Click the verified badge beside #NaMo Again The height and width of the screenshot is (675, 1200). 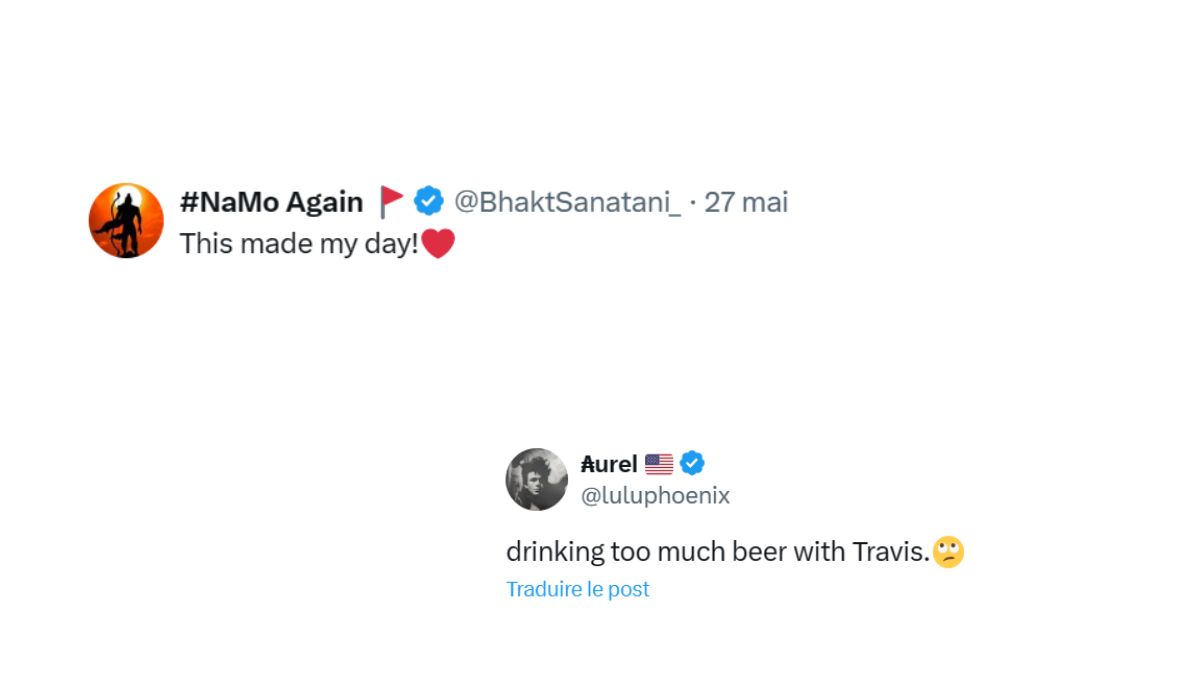(x=429, y=201)
